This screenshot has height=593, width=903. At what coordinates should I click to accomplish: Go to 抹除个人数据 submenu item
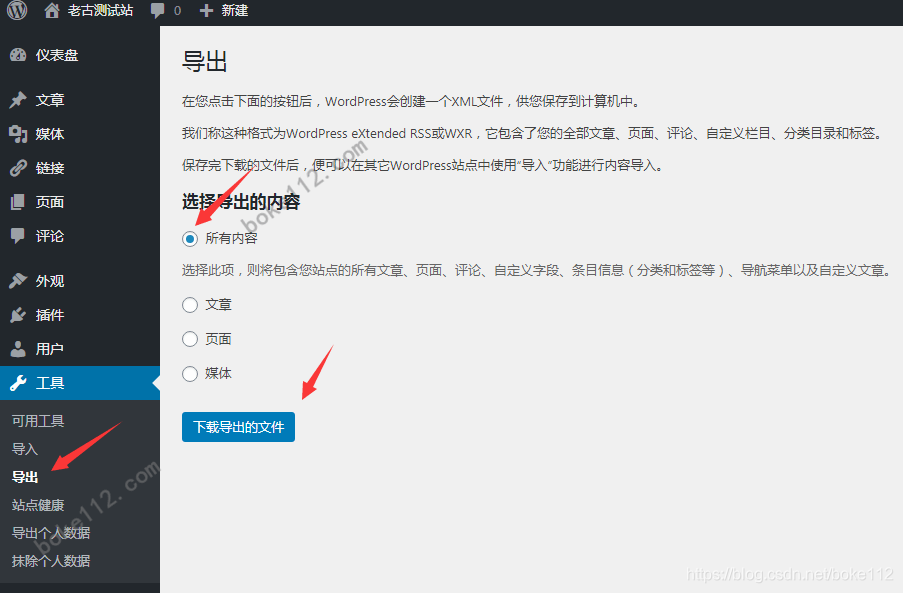click(x=51, y=561)
